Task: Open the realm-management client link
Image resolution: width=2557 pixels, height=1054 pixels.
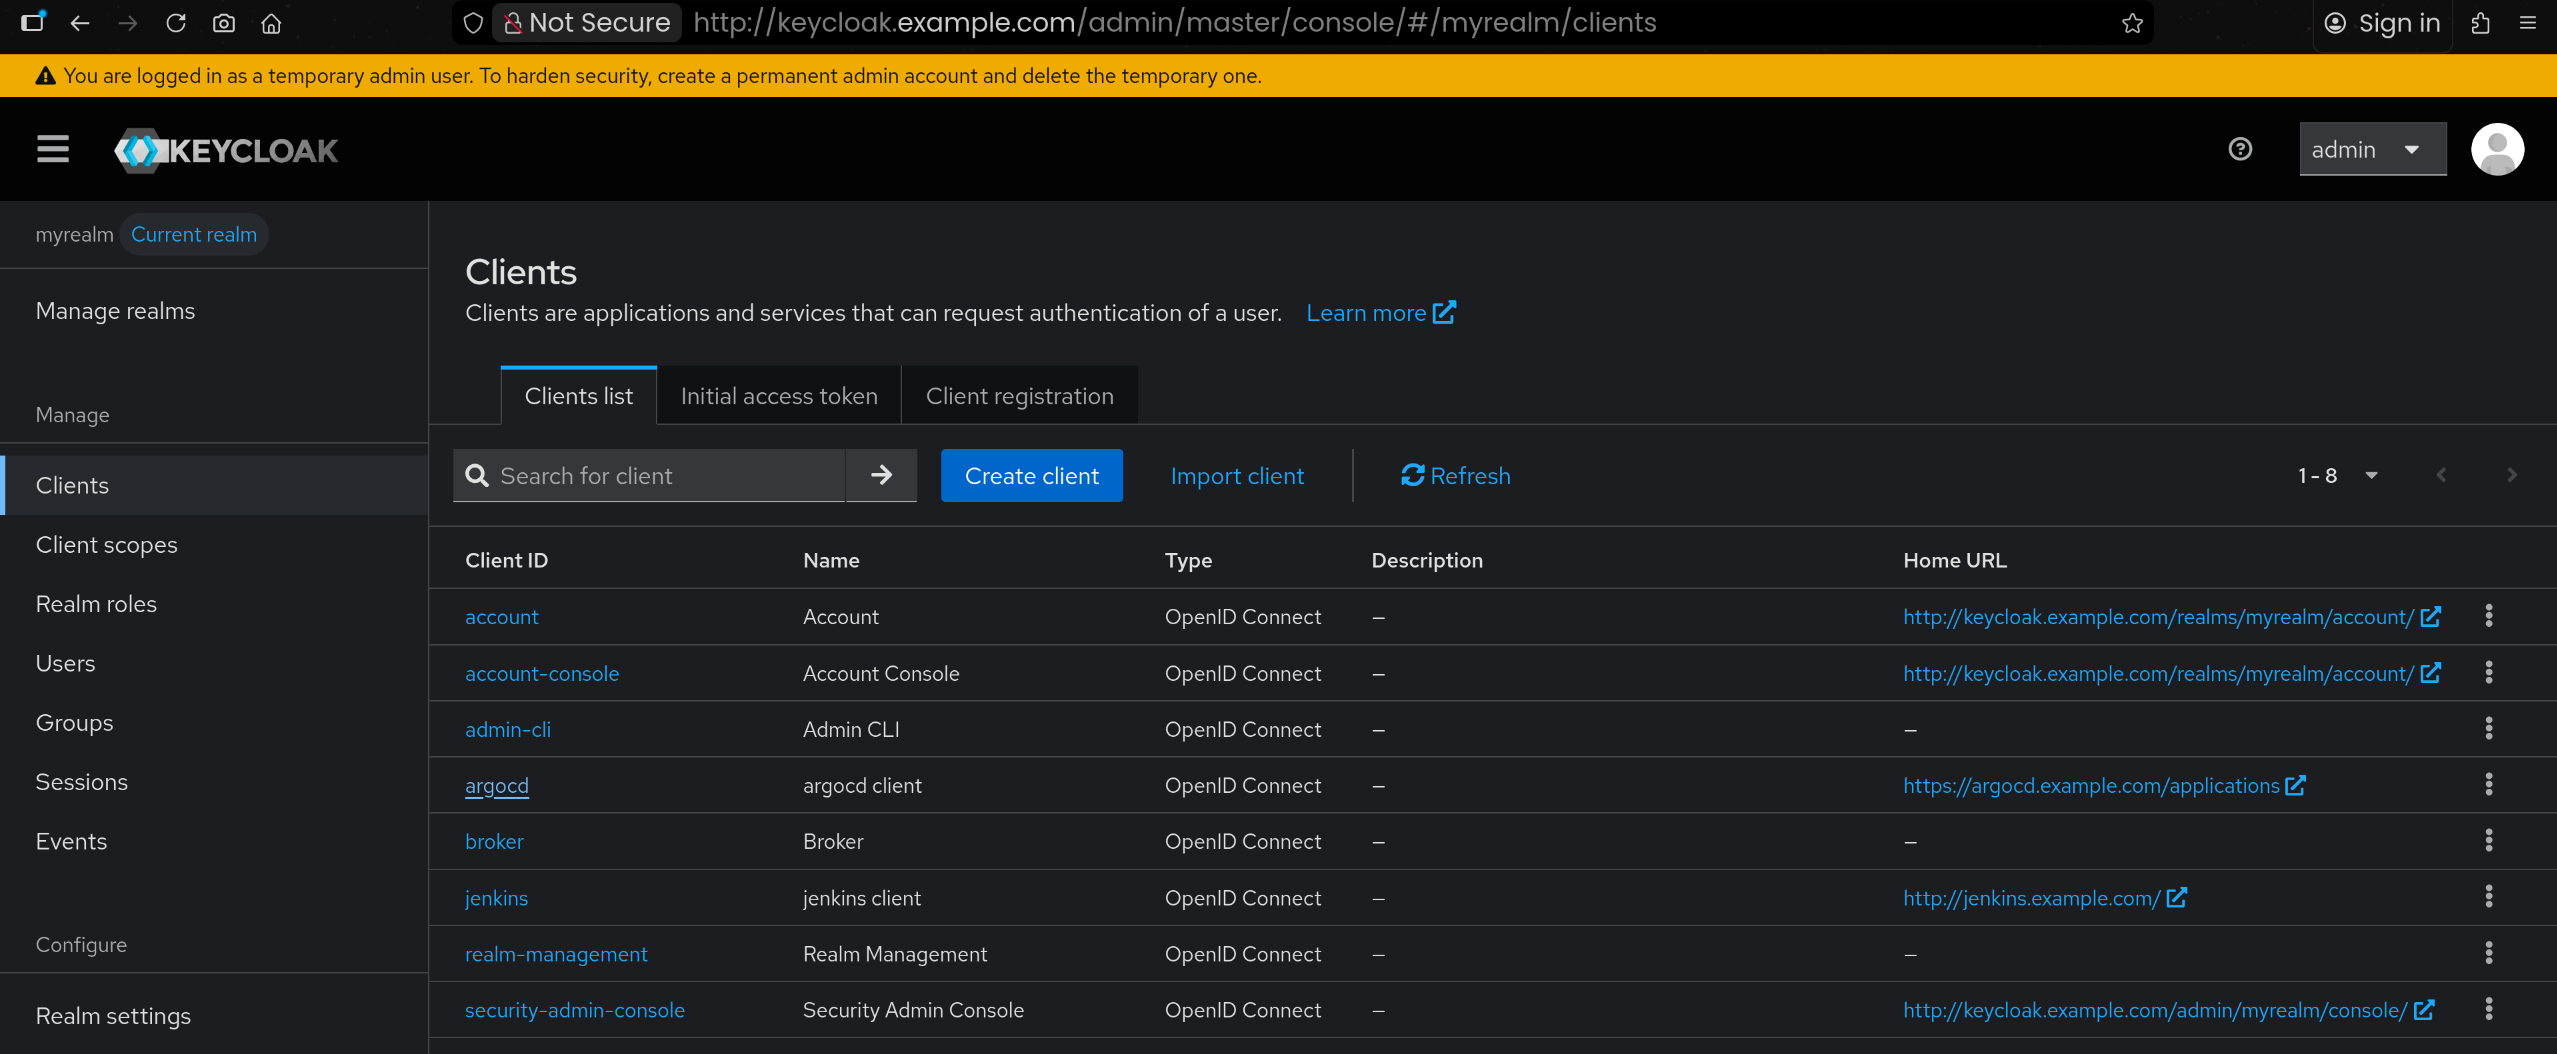Action: click(x=556, y=954)
